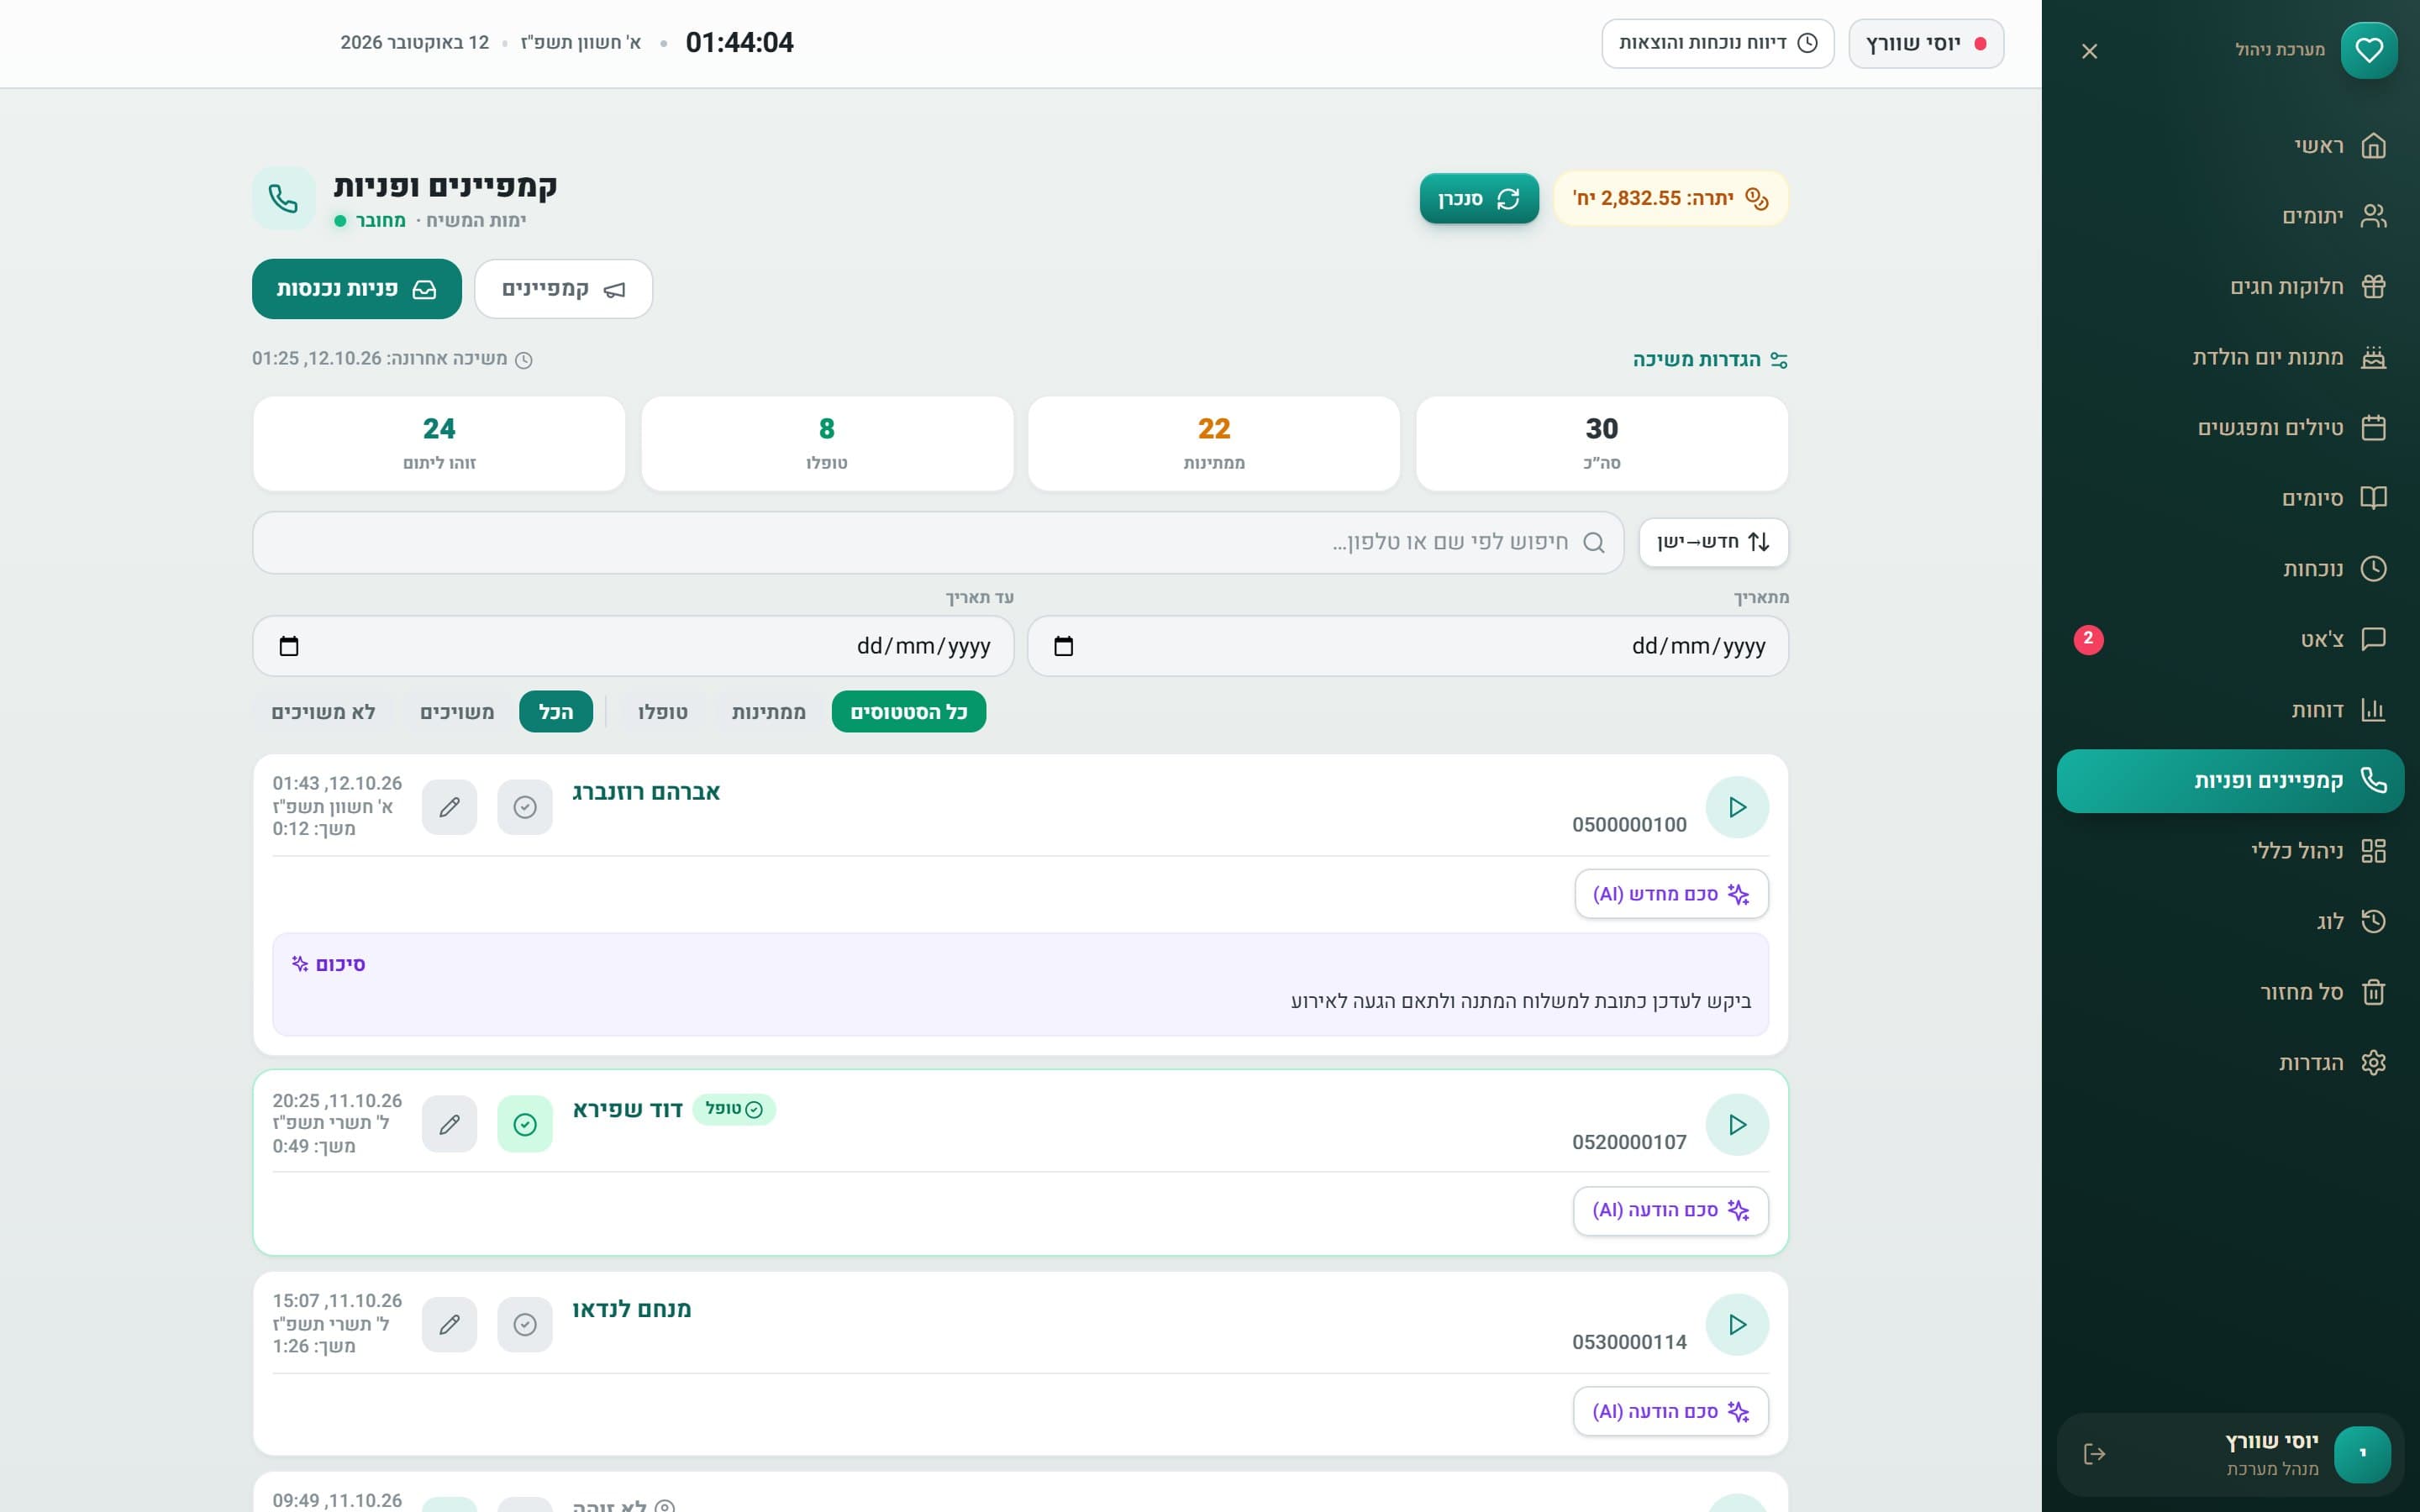The image size is (2420, 1512).
Task: Filter by כל הסטטוסים status
Action: point(908,712)
